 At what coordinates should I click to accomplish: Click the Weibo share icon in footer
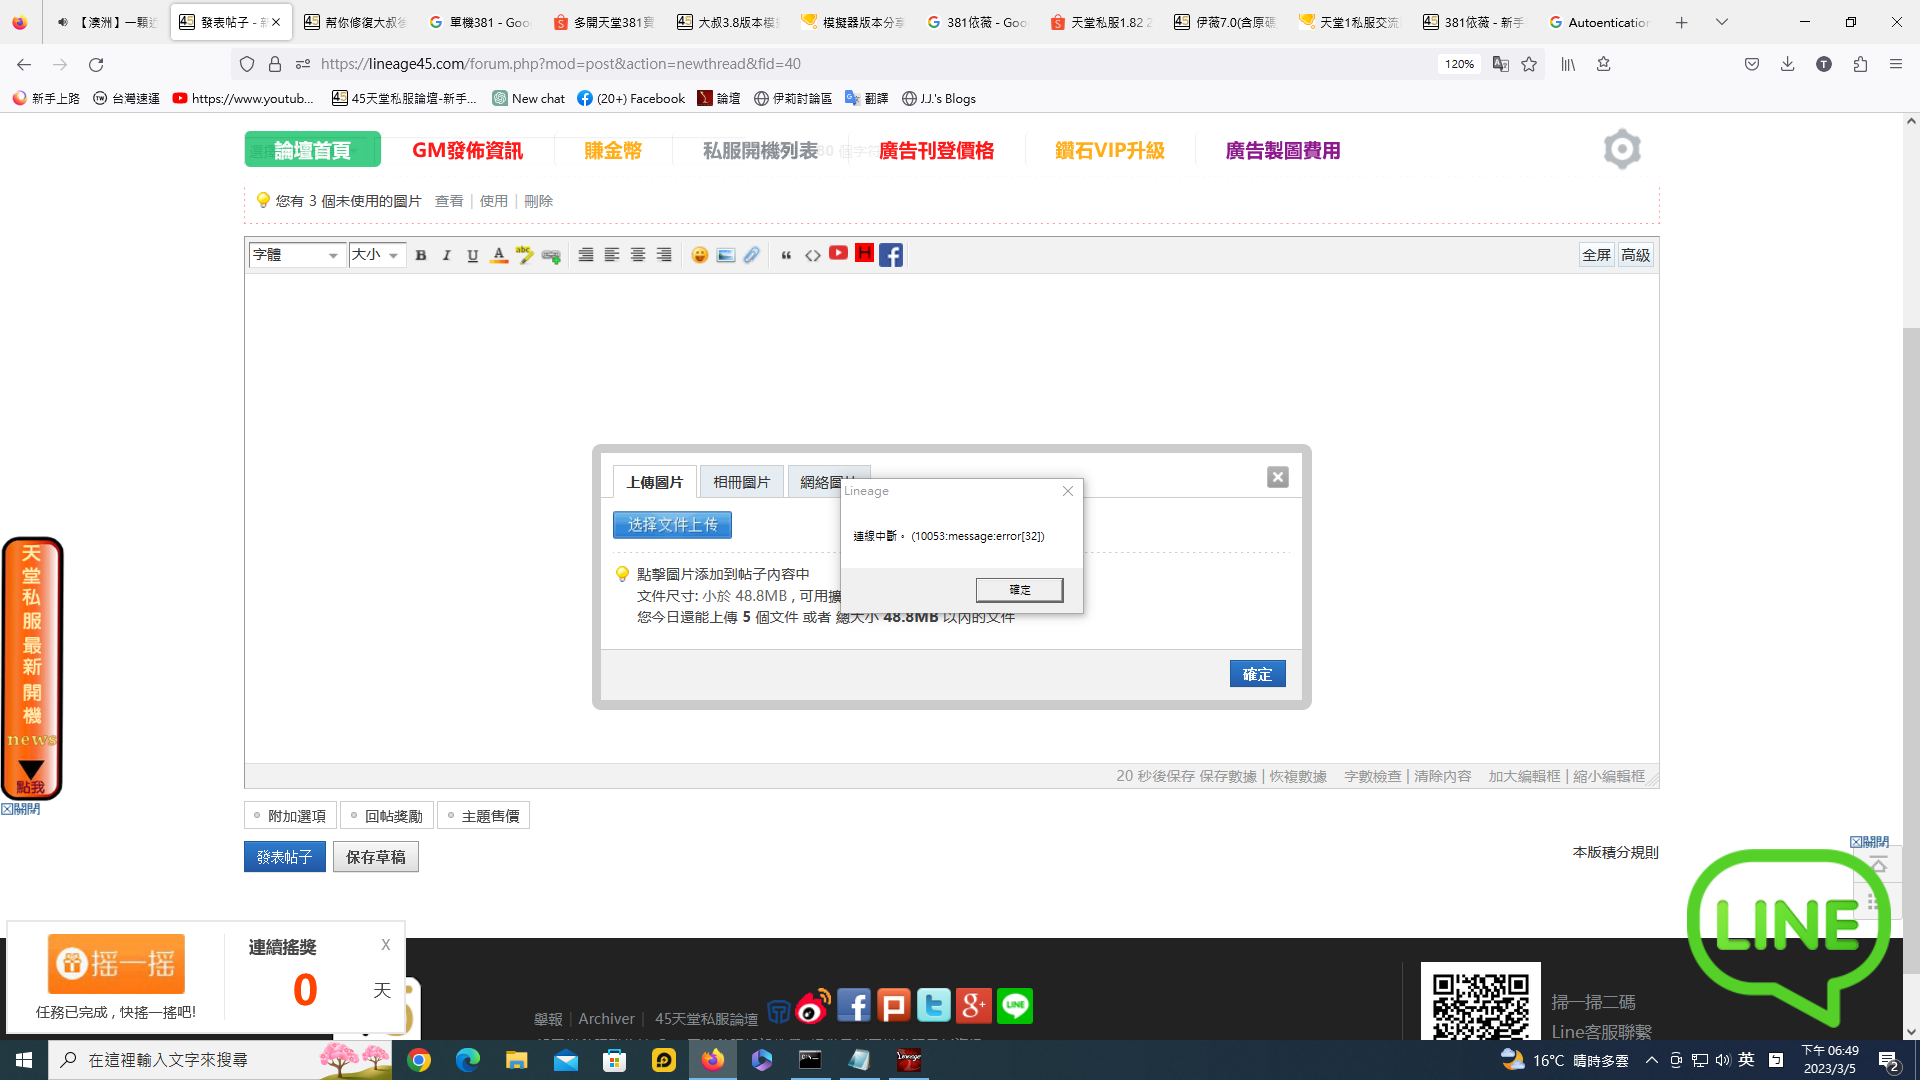coord(813,1006)
